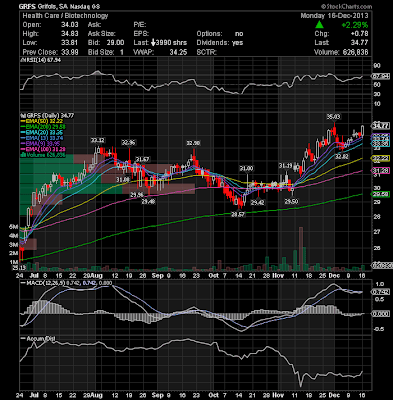Click the 31.00 price annotation
This screenshot has height=400, width=393.
246,168
